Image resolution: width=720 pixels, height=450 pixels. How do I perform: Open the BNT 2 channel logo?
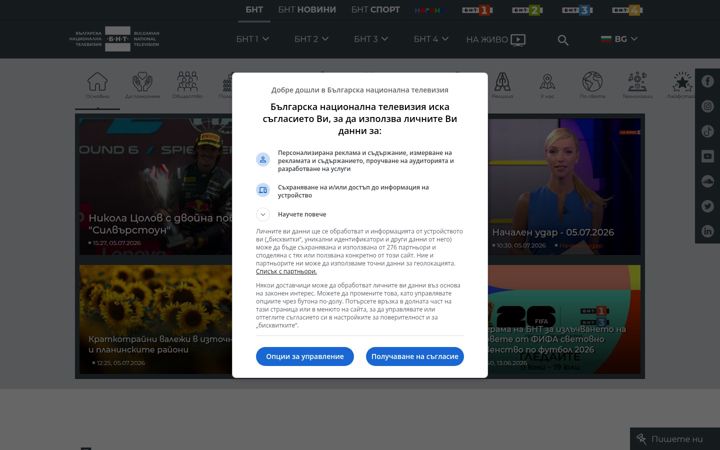tap(528, 10)
